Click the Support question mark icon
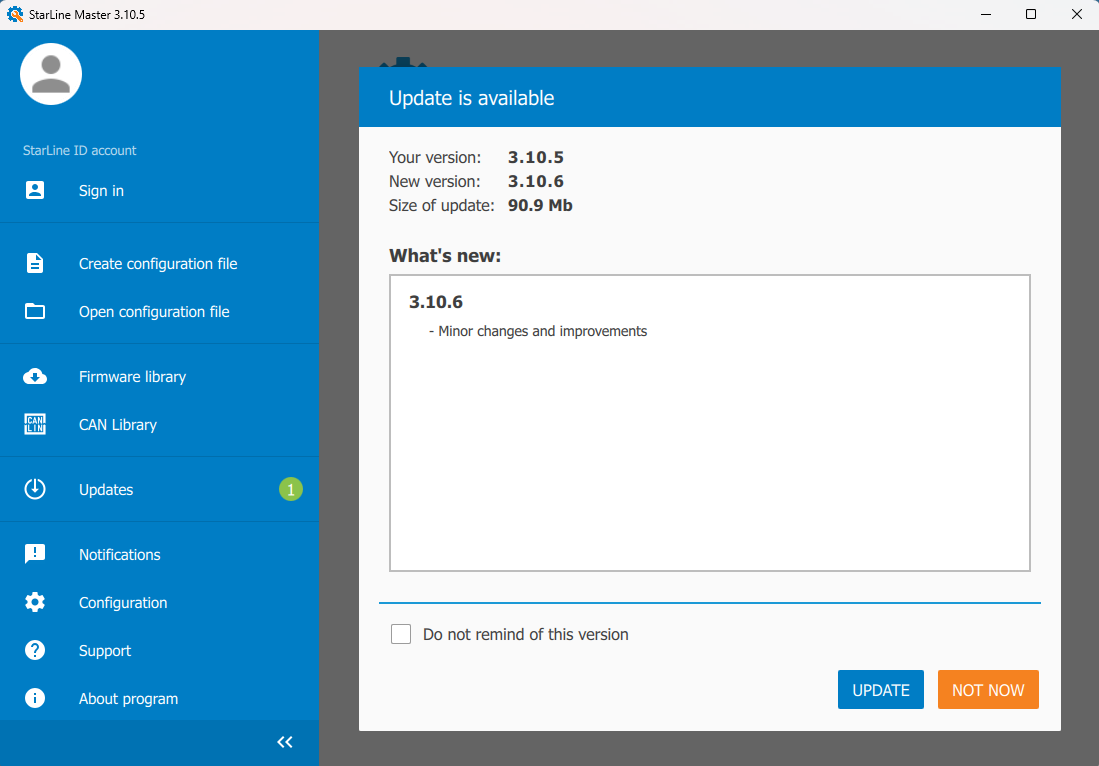1099x766 pixels. (35, 650)
